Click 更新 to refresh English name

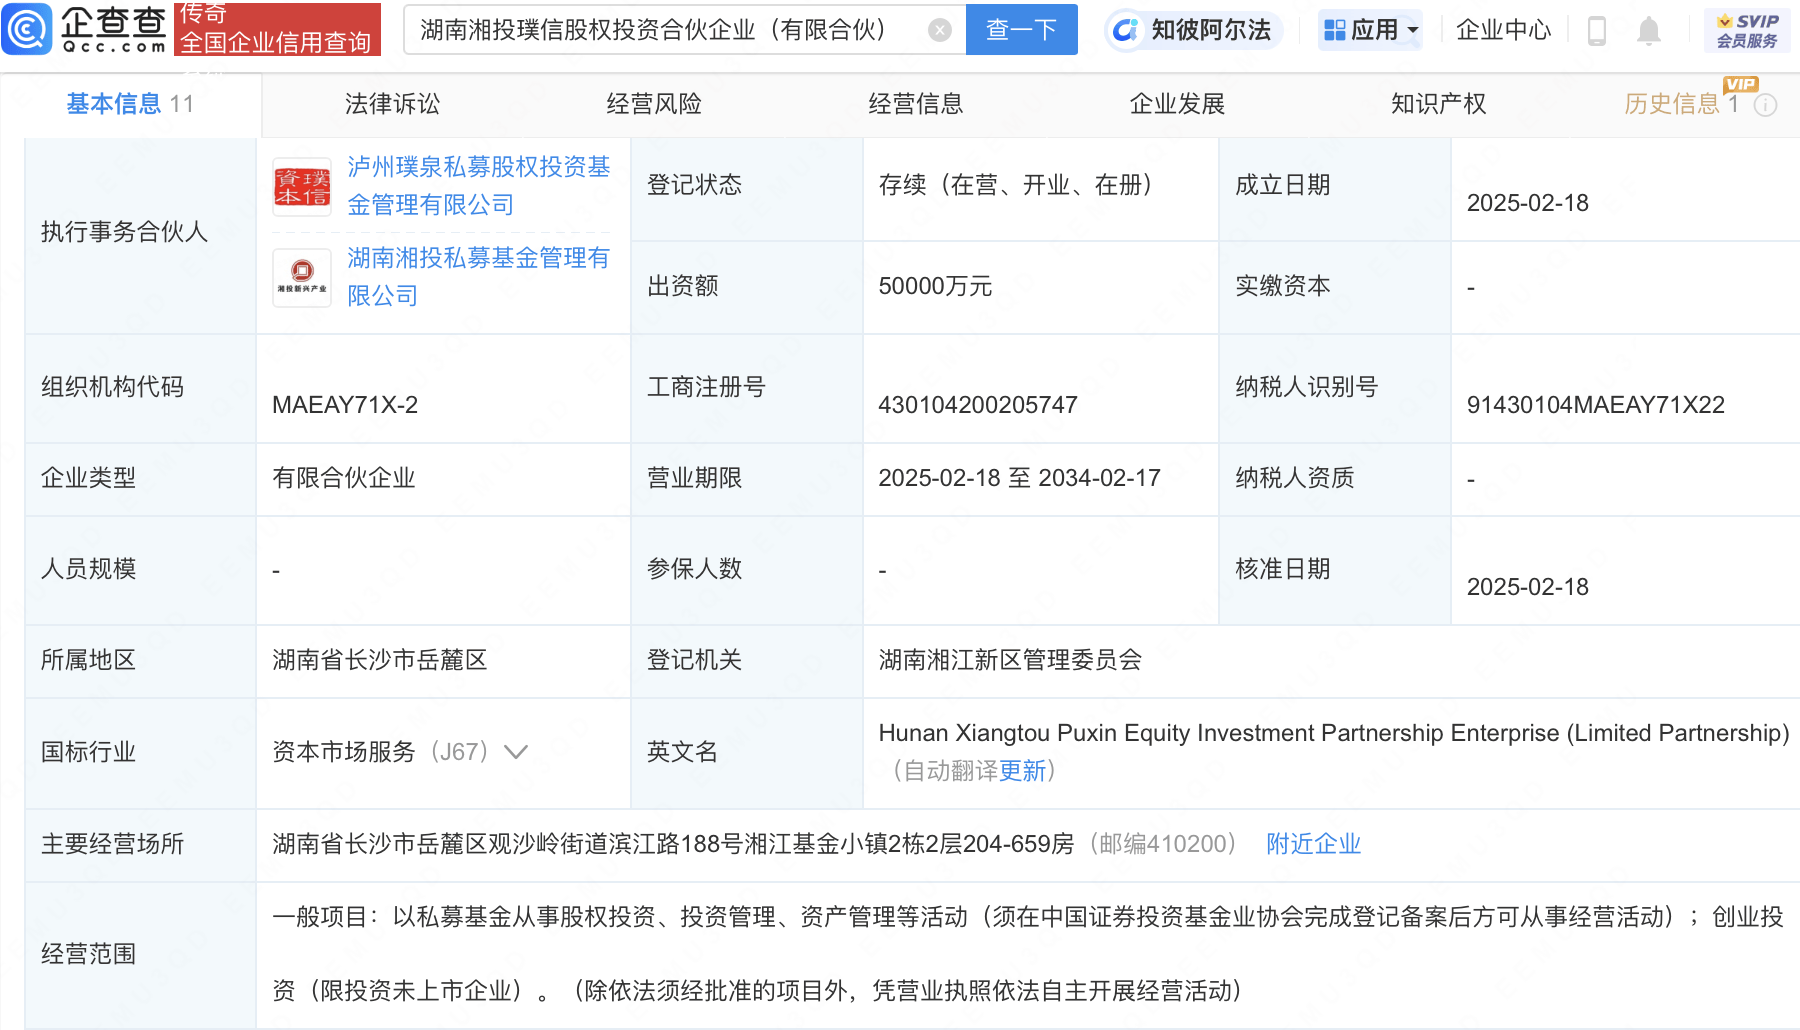pos(1022,771)
